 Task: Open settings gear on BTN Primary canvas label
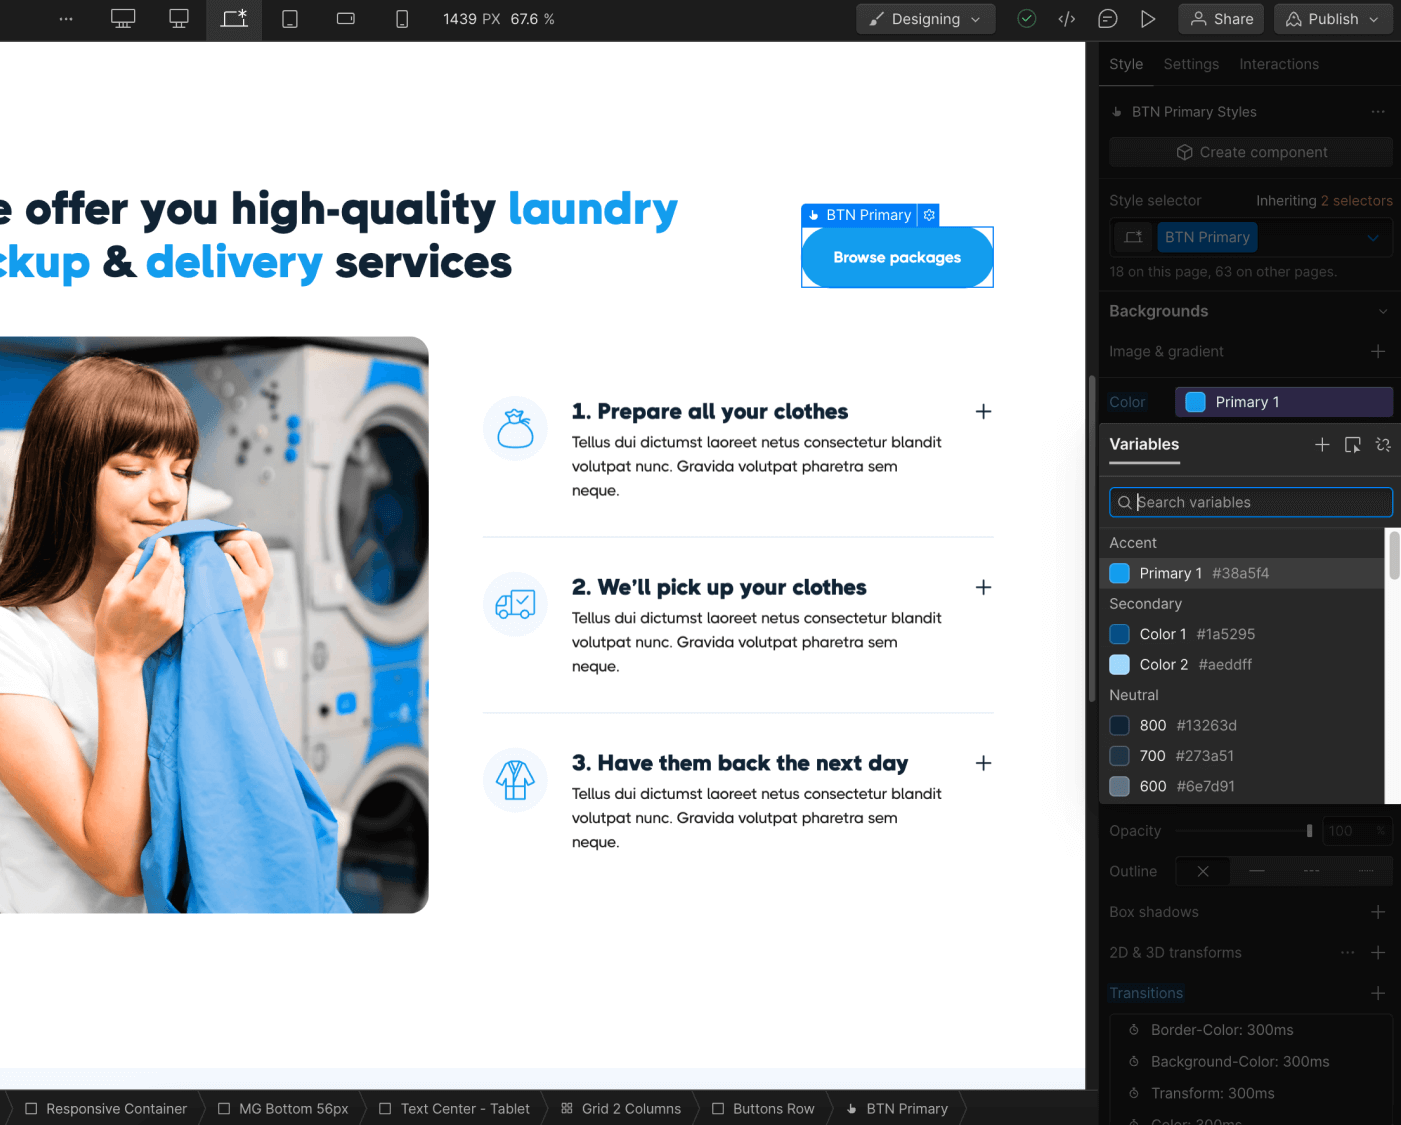point(929,215)
